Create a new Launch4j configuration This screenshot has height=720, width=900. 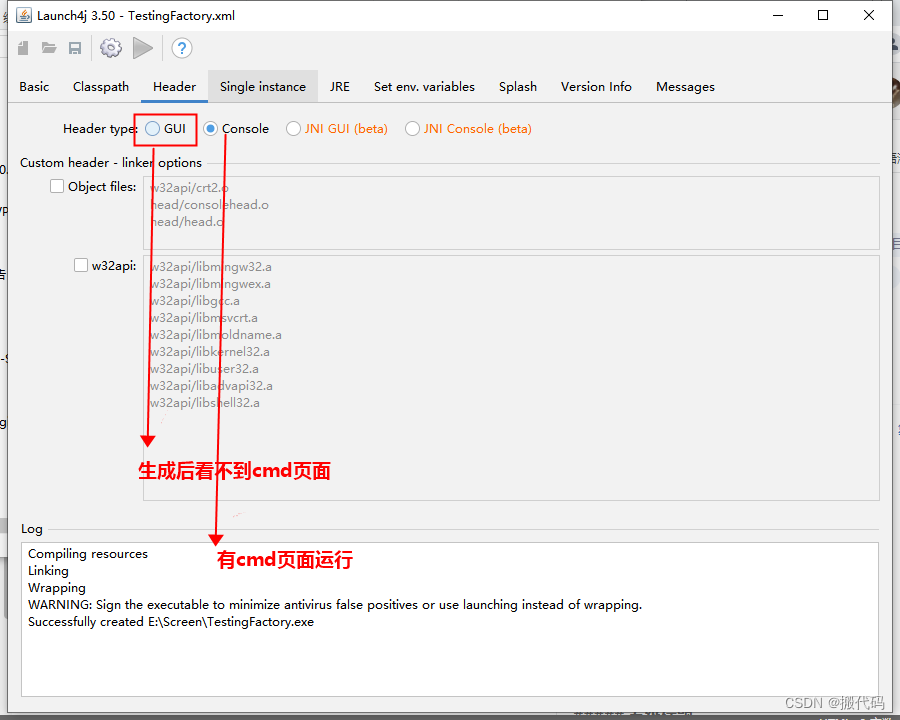[x=22, y=47]
